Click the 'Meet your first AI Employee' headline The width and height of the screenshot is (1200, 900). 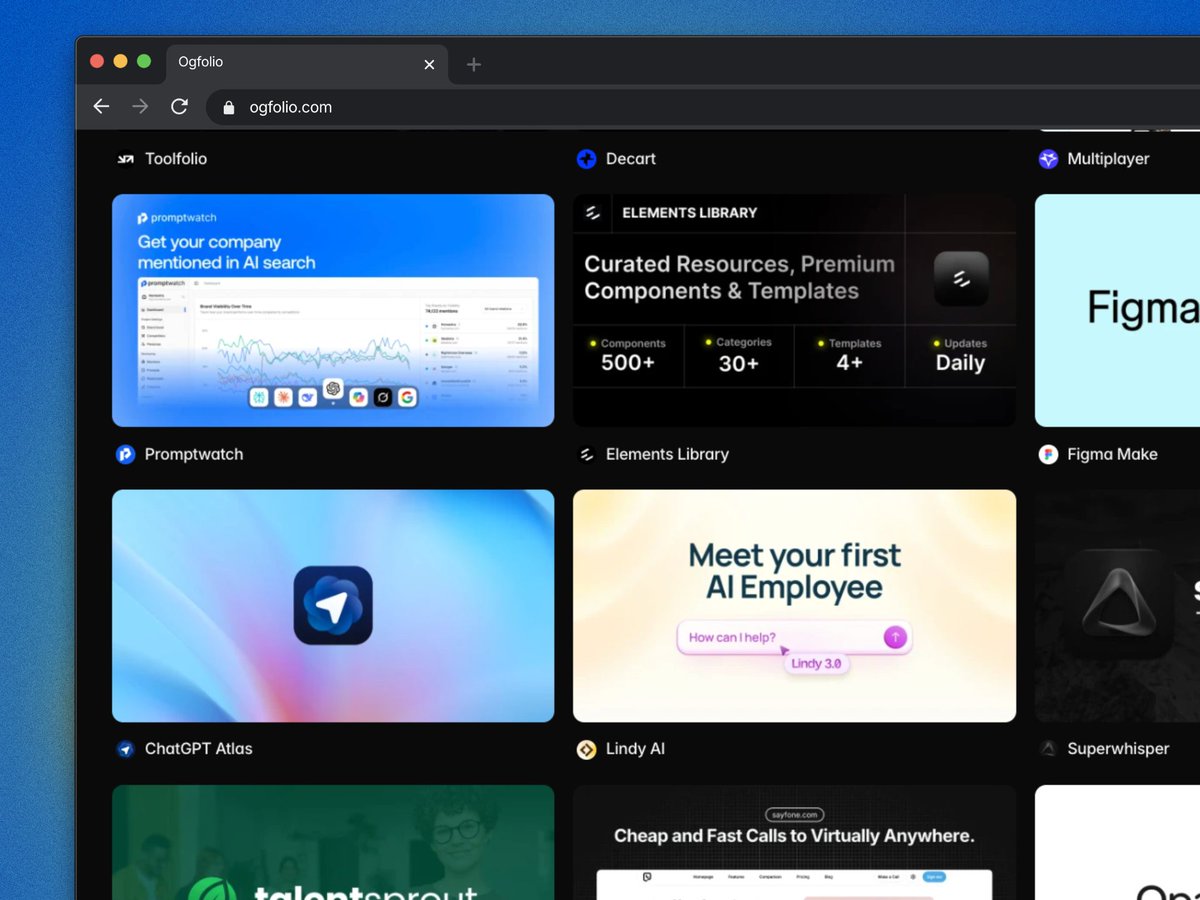795,571
